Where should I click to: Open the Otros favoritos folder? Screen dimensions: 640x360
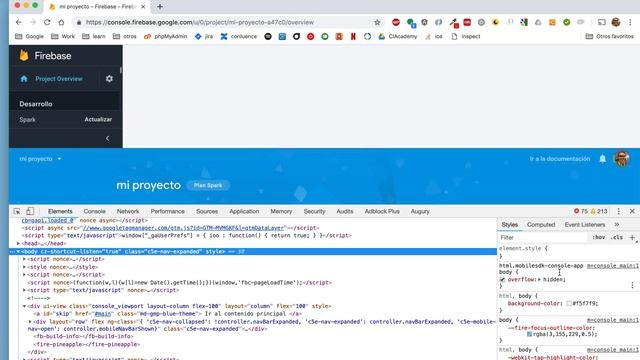[609, 36]
